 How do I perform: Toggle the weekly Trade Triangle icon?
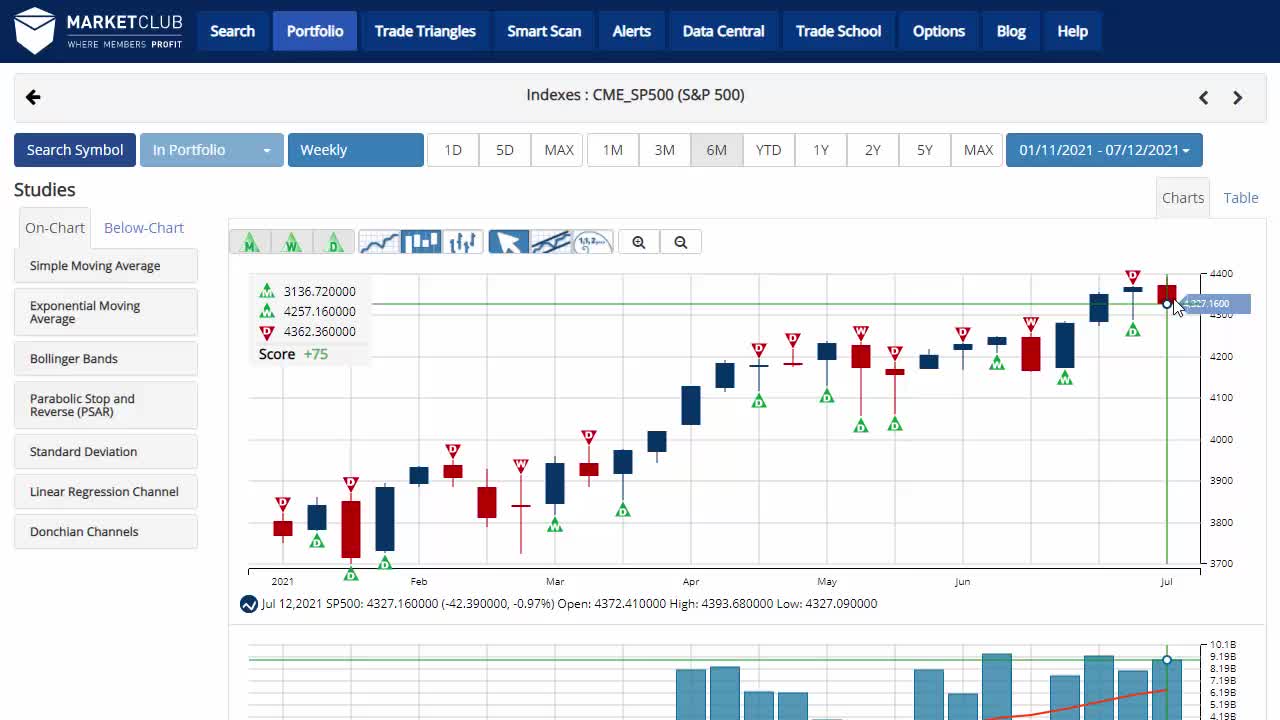point(292,242)
